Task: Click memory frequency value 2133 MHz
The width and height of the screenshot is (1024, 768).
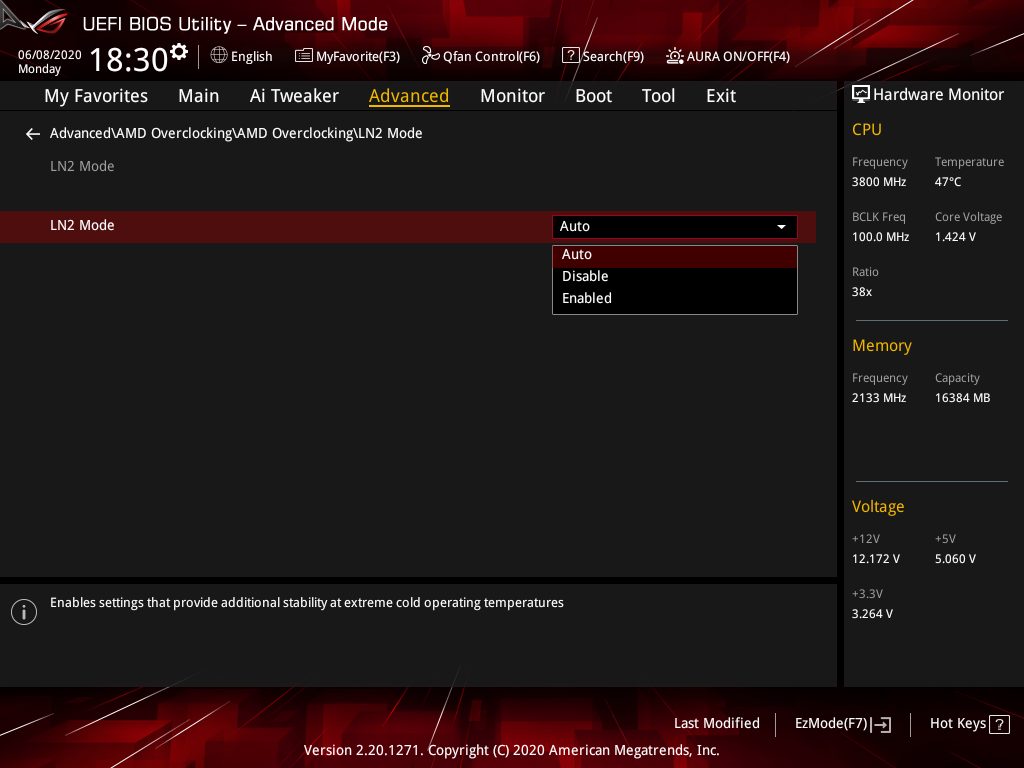Action: (x=879, y=398)
